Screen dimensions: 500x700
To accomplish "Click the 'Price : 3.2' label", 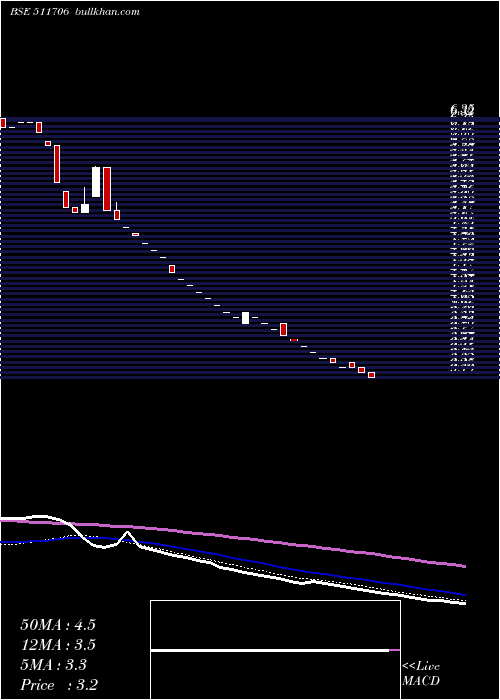I will coord(59,684).
